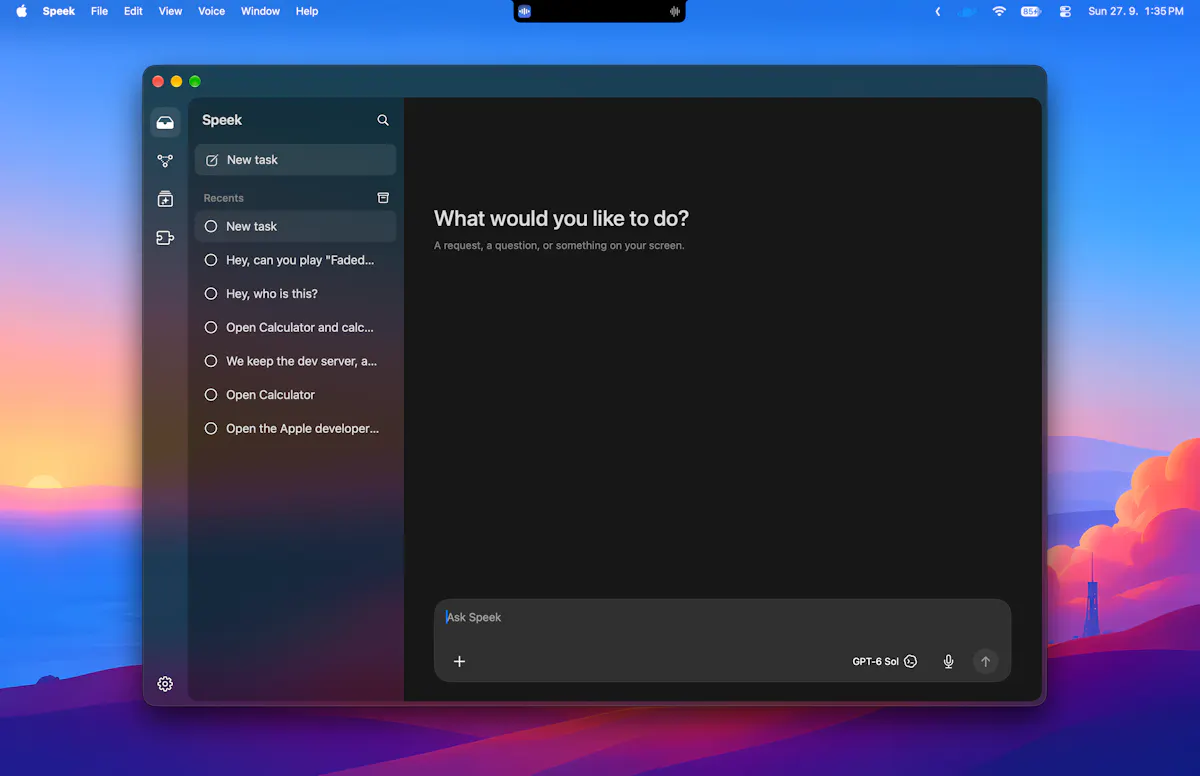Image resolution: width=1200 pixels, height=776 pixels.
Task: Click the left chevron in the menu bar
Action: pos(937,11)
